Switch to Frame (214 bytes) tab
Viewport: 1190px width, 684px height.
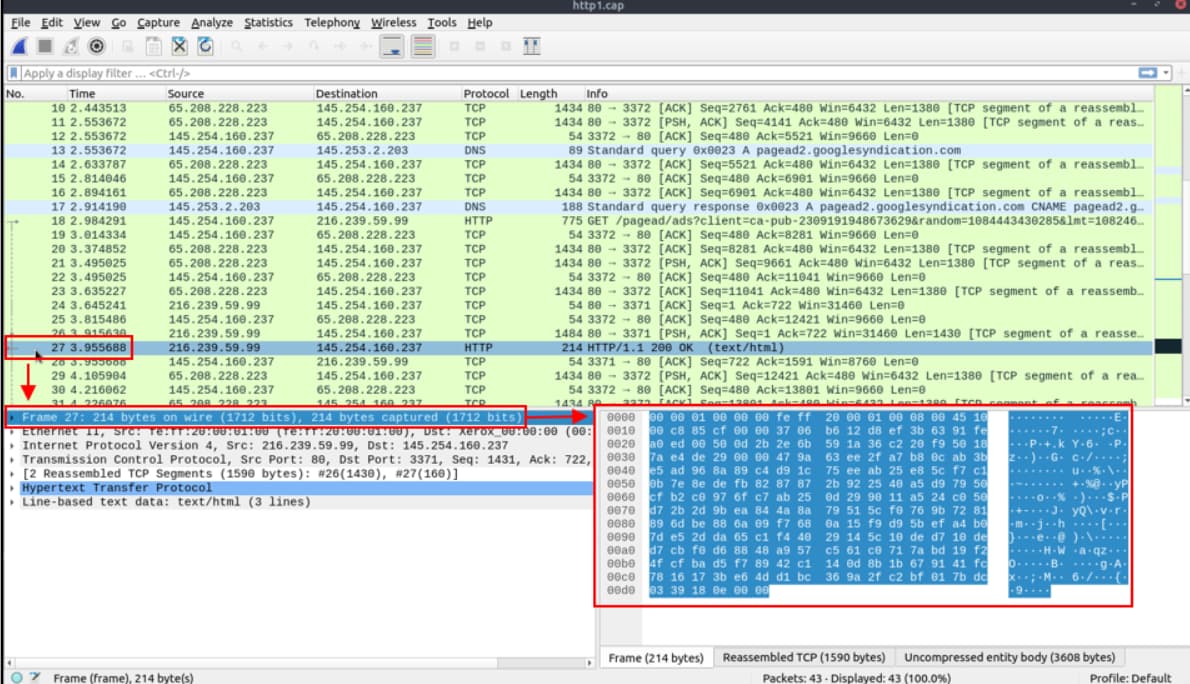coord(656,657)
